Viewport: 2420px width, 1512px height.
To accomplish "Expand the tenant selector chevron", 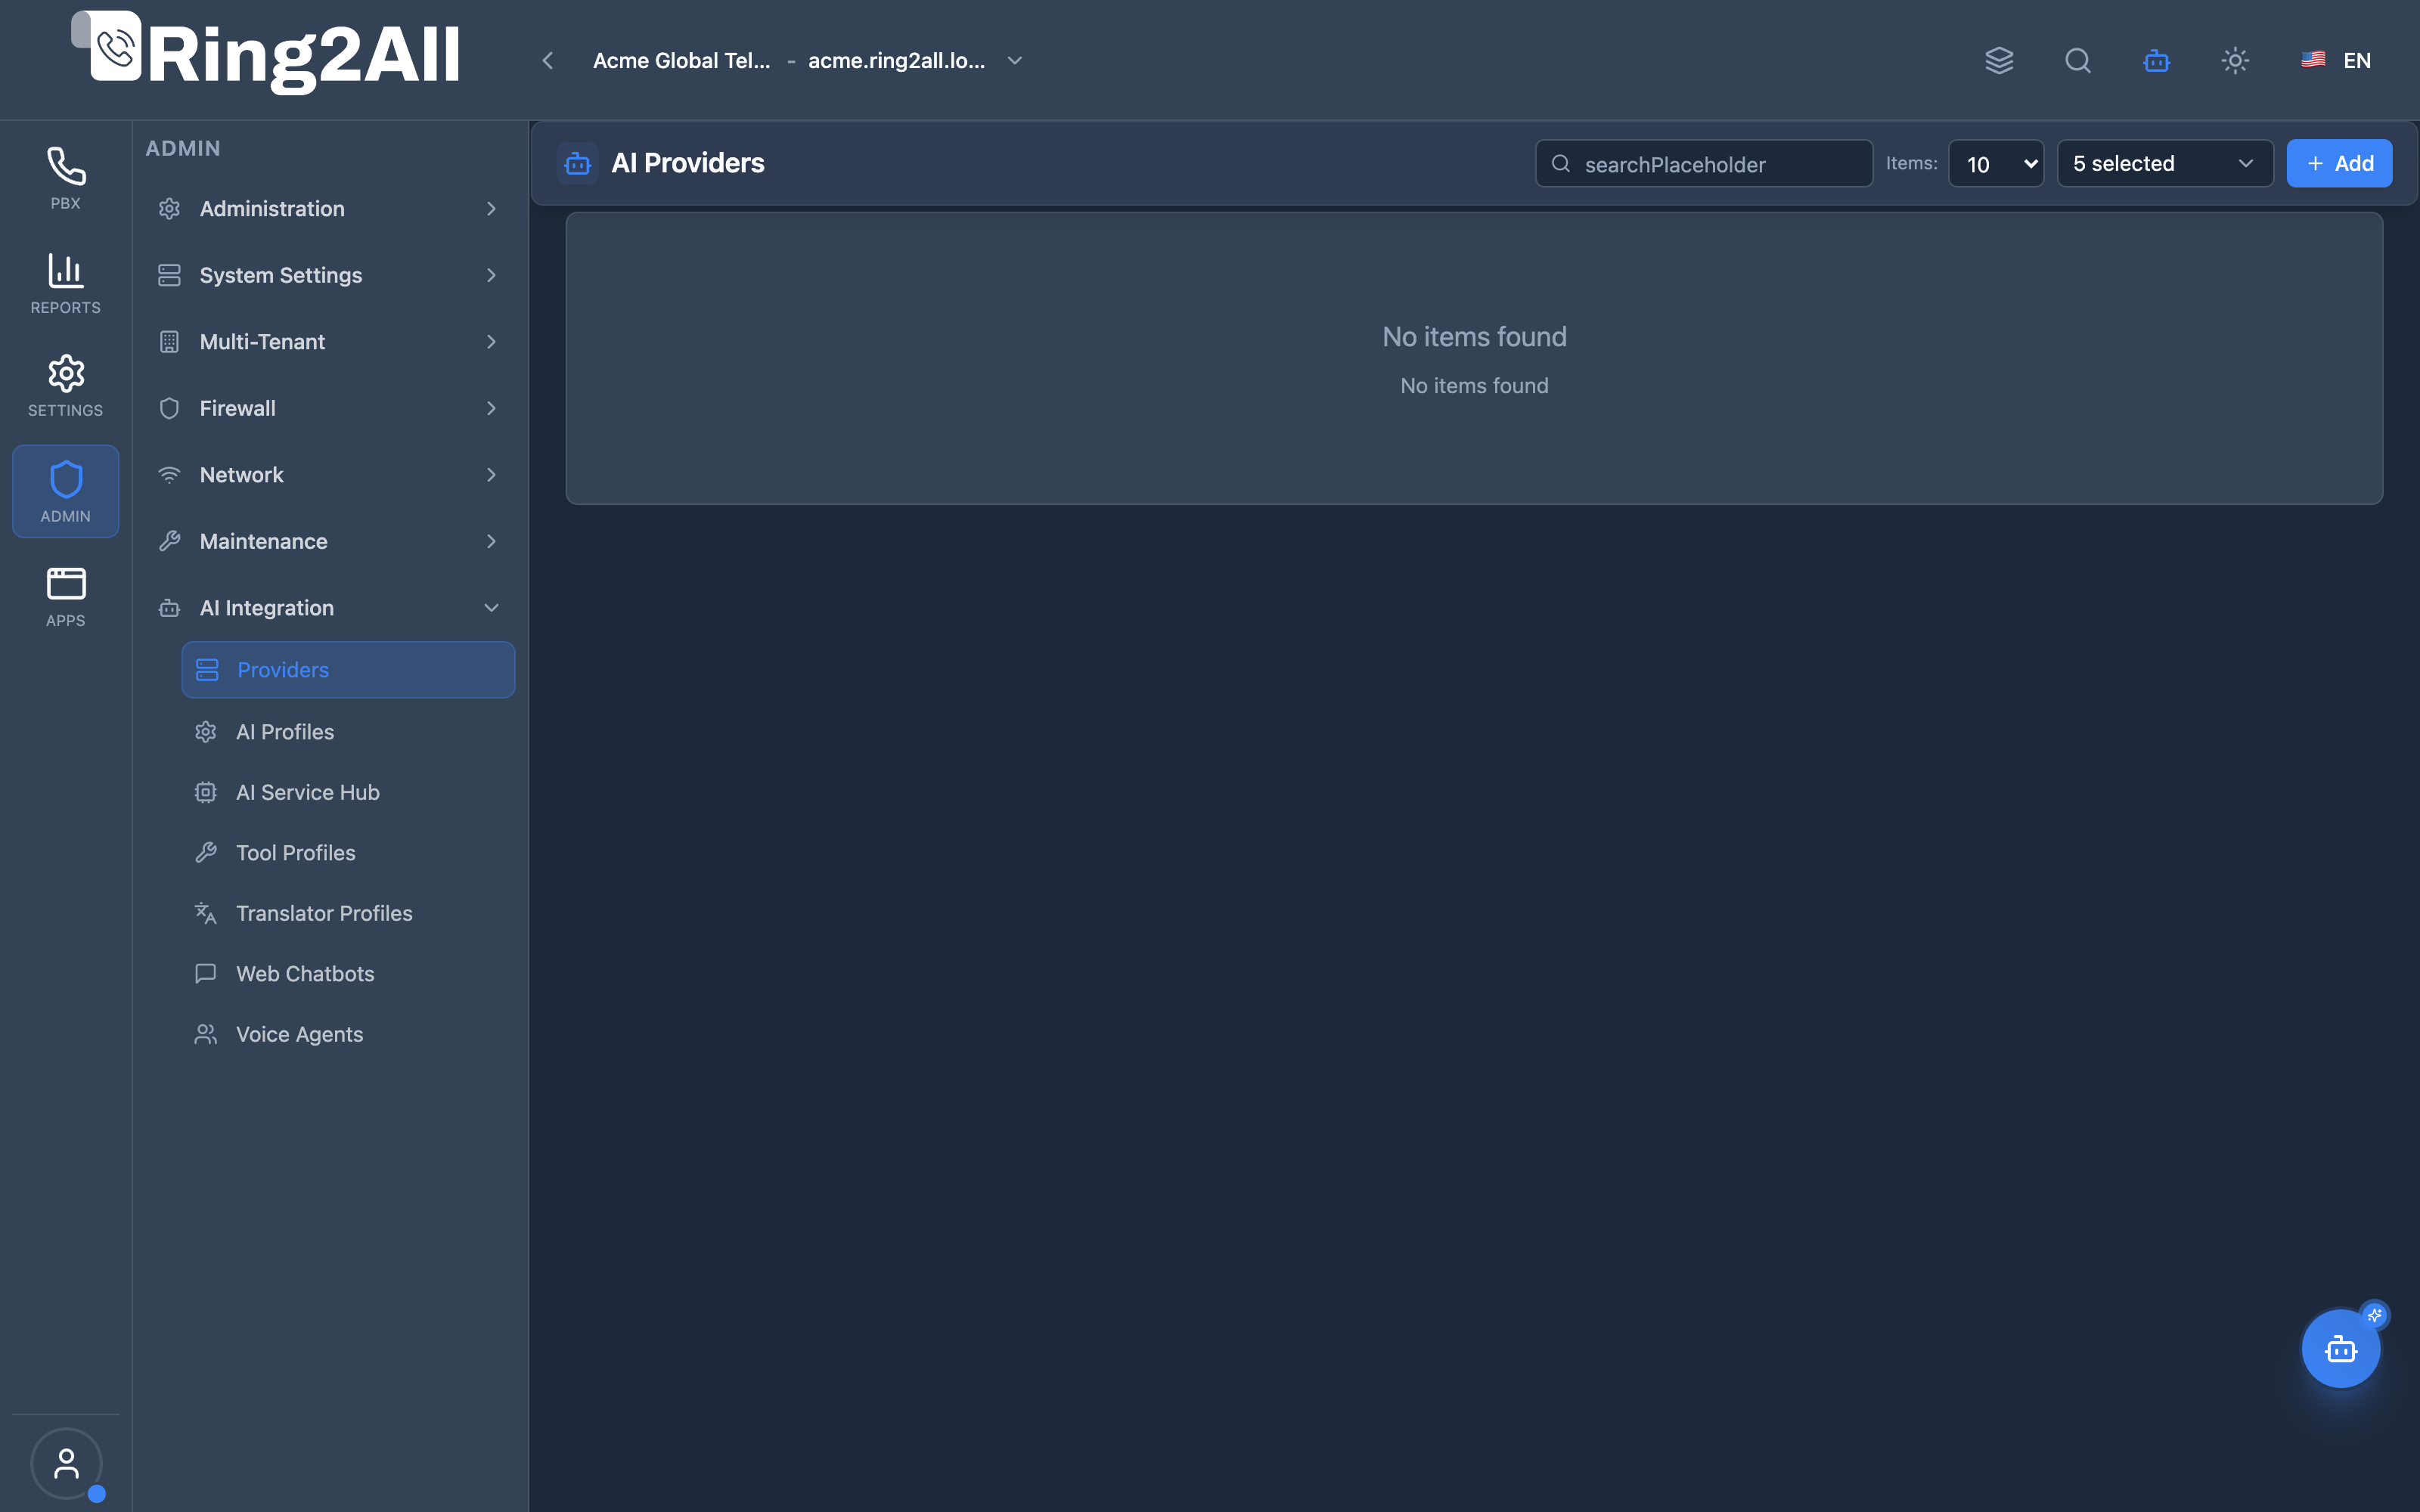I will [x=1015, y=60].
